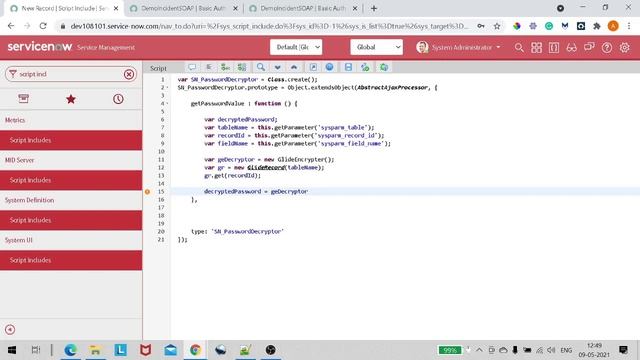The height and width of the screenshot is (360, 640).
Task: Open script editor search magnifier
Action: (261, 67)
